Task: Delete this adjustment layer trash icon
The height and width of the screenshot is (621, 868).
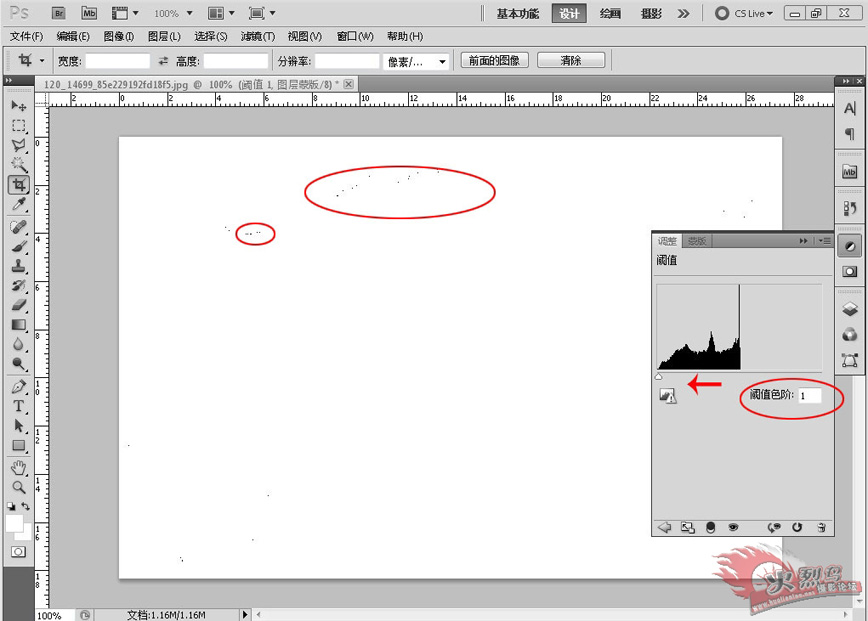Action: click(x=822, y=527)
